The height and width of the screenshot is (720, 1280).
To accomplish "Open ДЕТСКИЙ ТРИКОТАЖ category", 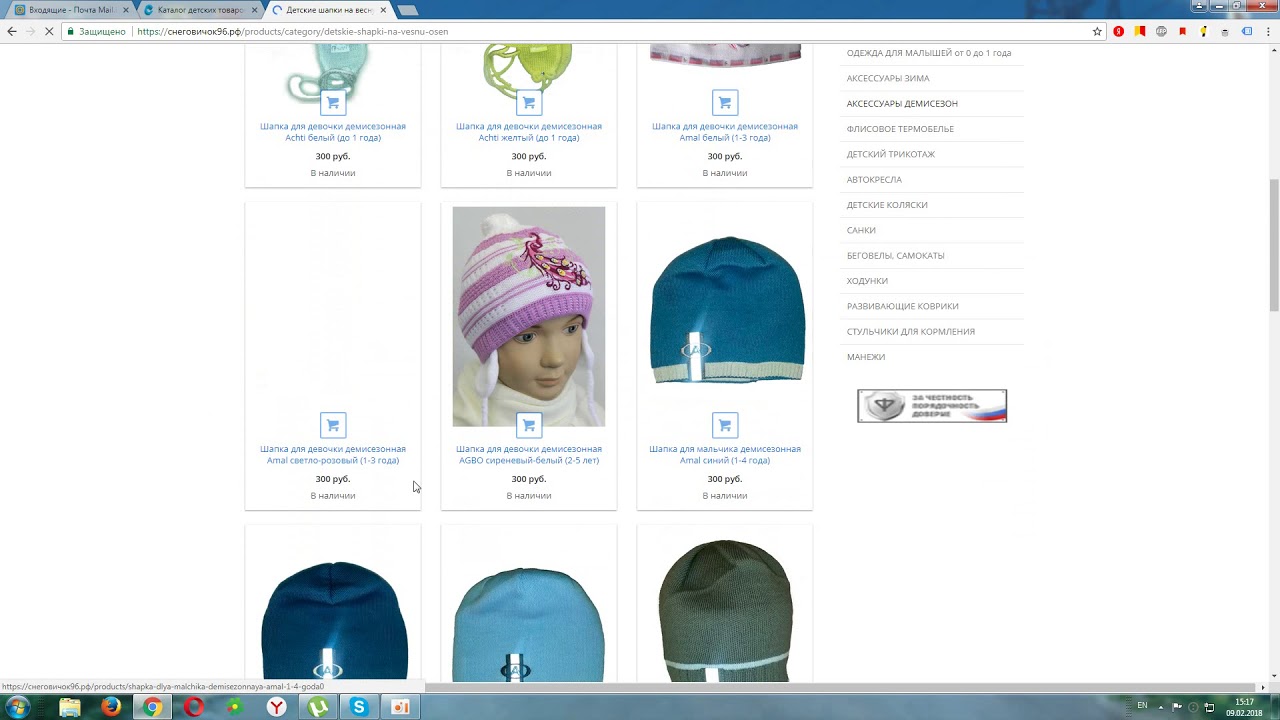I will (891, 154).
